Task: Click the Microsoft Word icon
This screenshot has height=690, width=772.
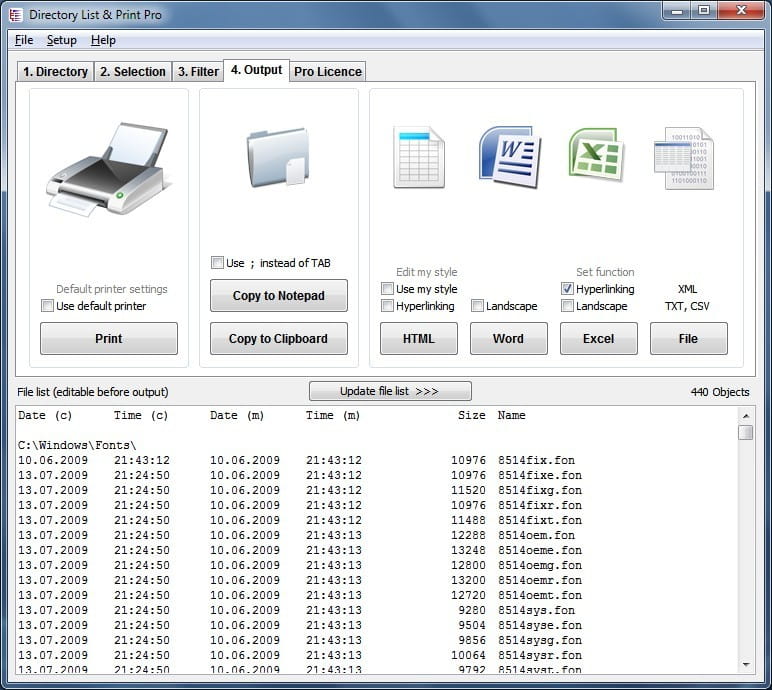Action: [x=509, y=157]
